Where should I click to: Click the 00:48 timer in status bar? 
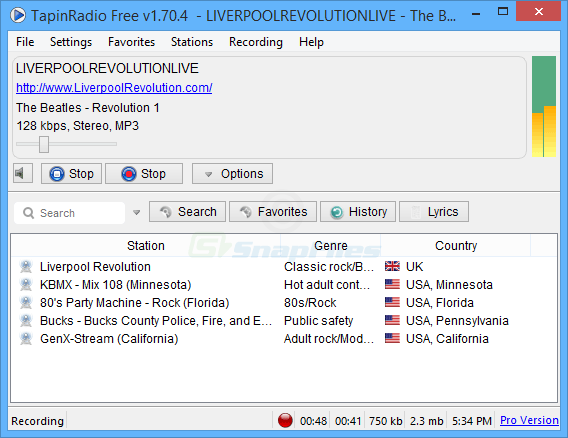(313, 421)
